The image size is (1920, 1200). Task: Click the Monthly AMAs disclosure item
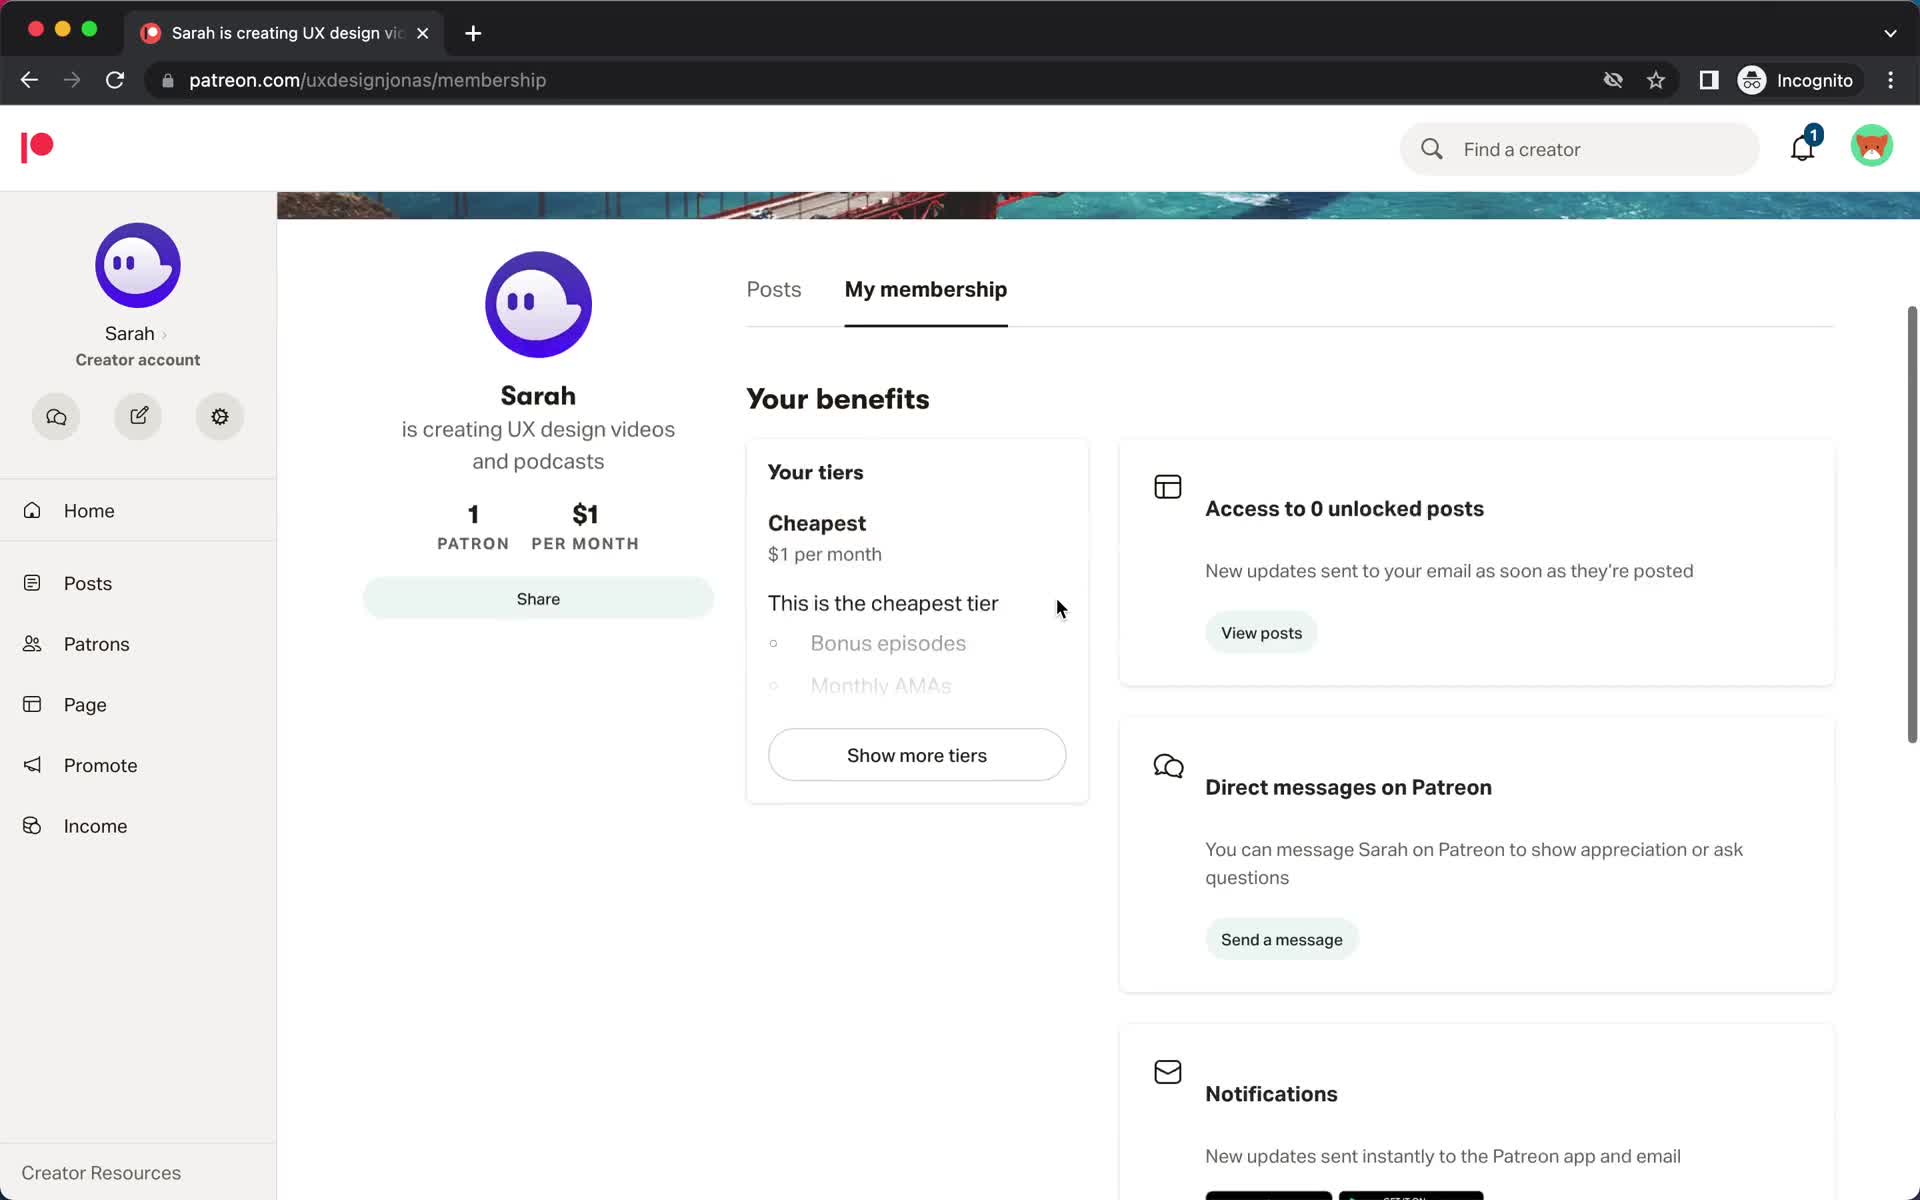(879, 684)
